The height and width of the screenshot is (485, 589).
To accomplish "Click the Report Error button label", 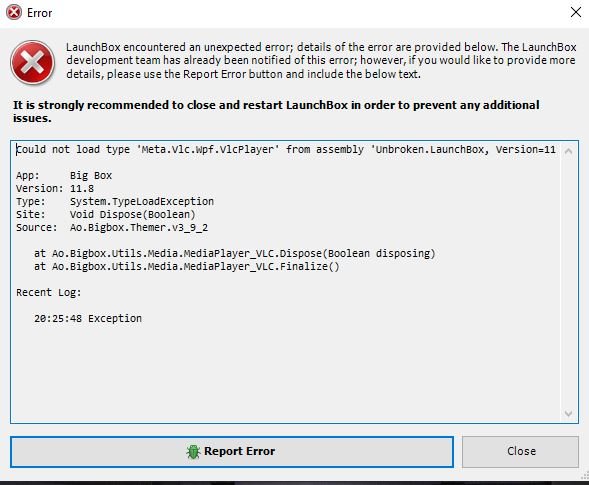I will (x=239, y=451).
